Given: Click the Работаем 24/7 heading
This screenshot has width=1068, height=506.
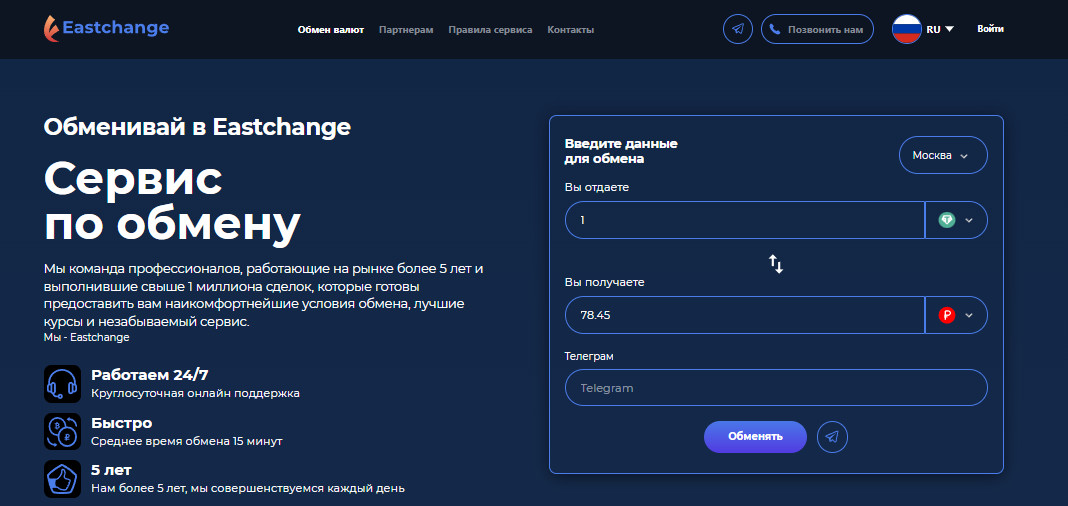Looking at the screenshot, I should click(149, 375).
